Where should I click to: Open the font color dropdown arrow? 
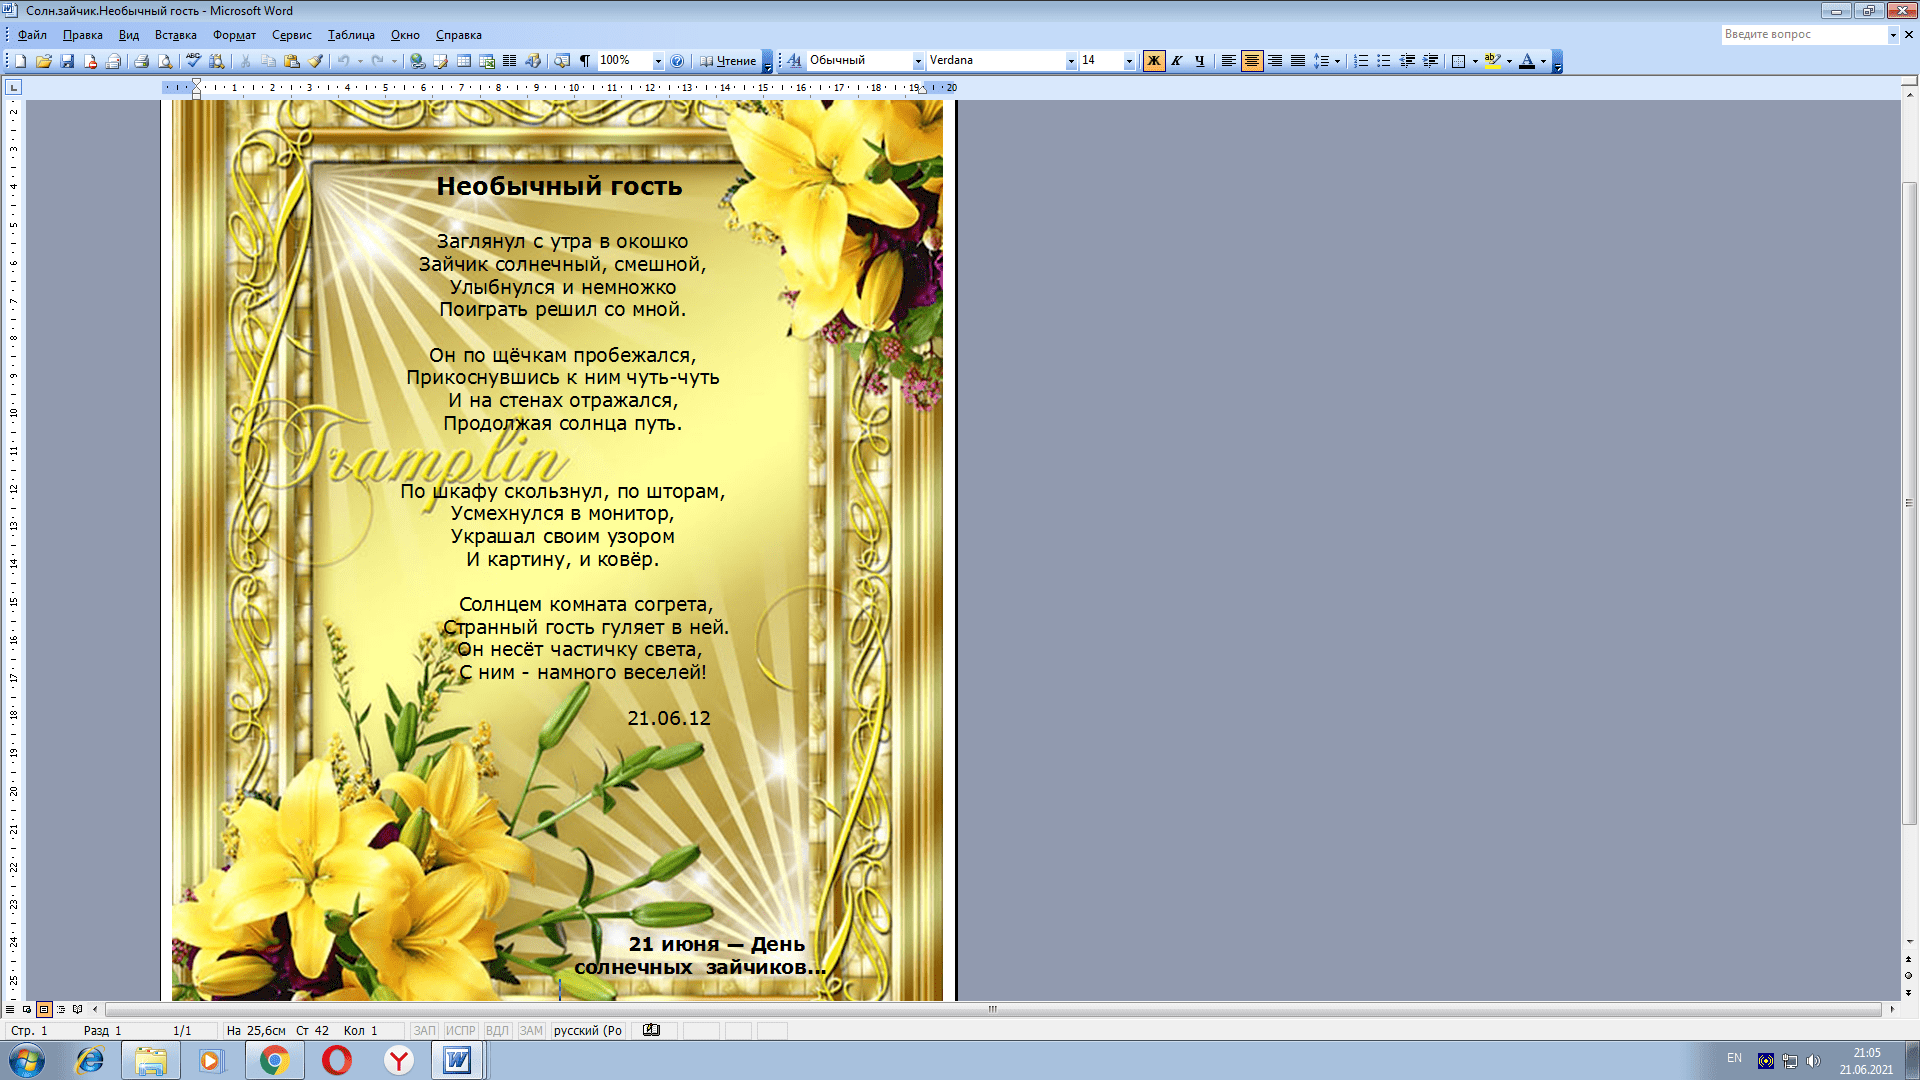(1543, 61)
